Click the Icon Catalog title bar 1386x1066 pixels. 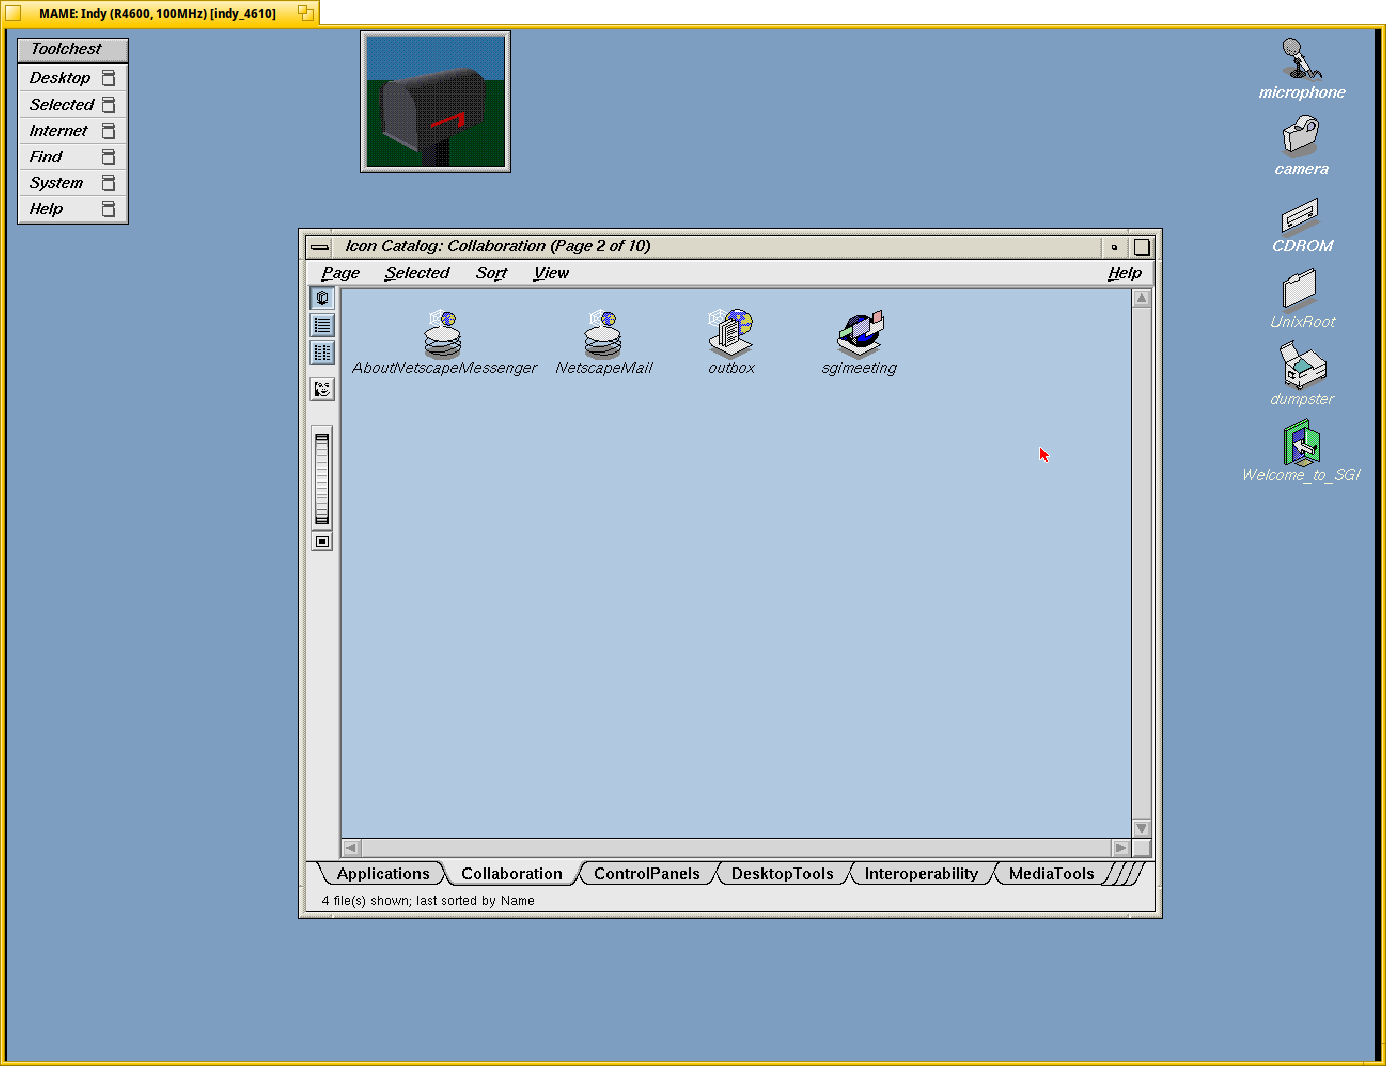point(715,246)
